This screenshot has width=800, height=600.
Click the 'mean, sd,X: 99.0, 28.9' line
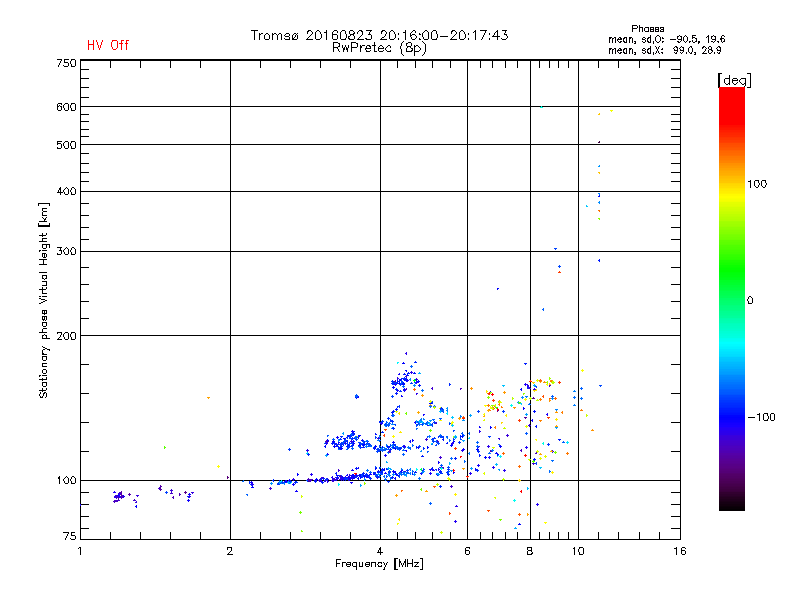pyautogui.click(x=664, y=51)
